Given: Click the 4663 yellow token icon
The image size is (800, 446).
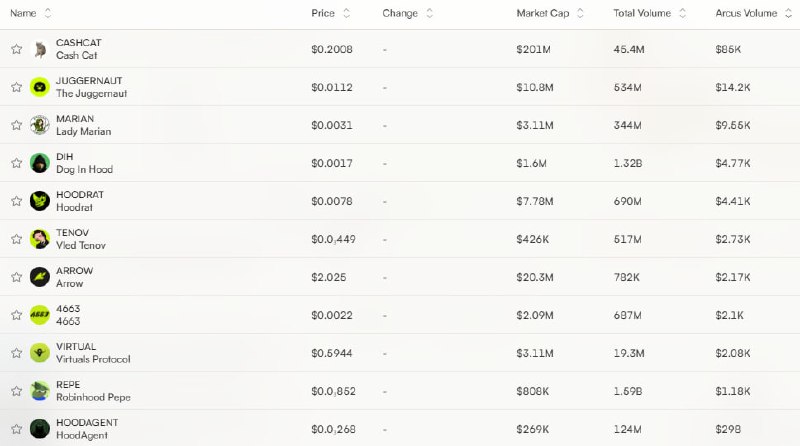Looking at the screenshot, I should (x=40, y=315).
